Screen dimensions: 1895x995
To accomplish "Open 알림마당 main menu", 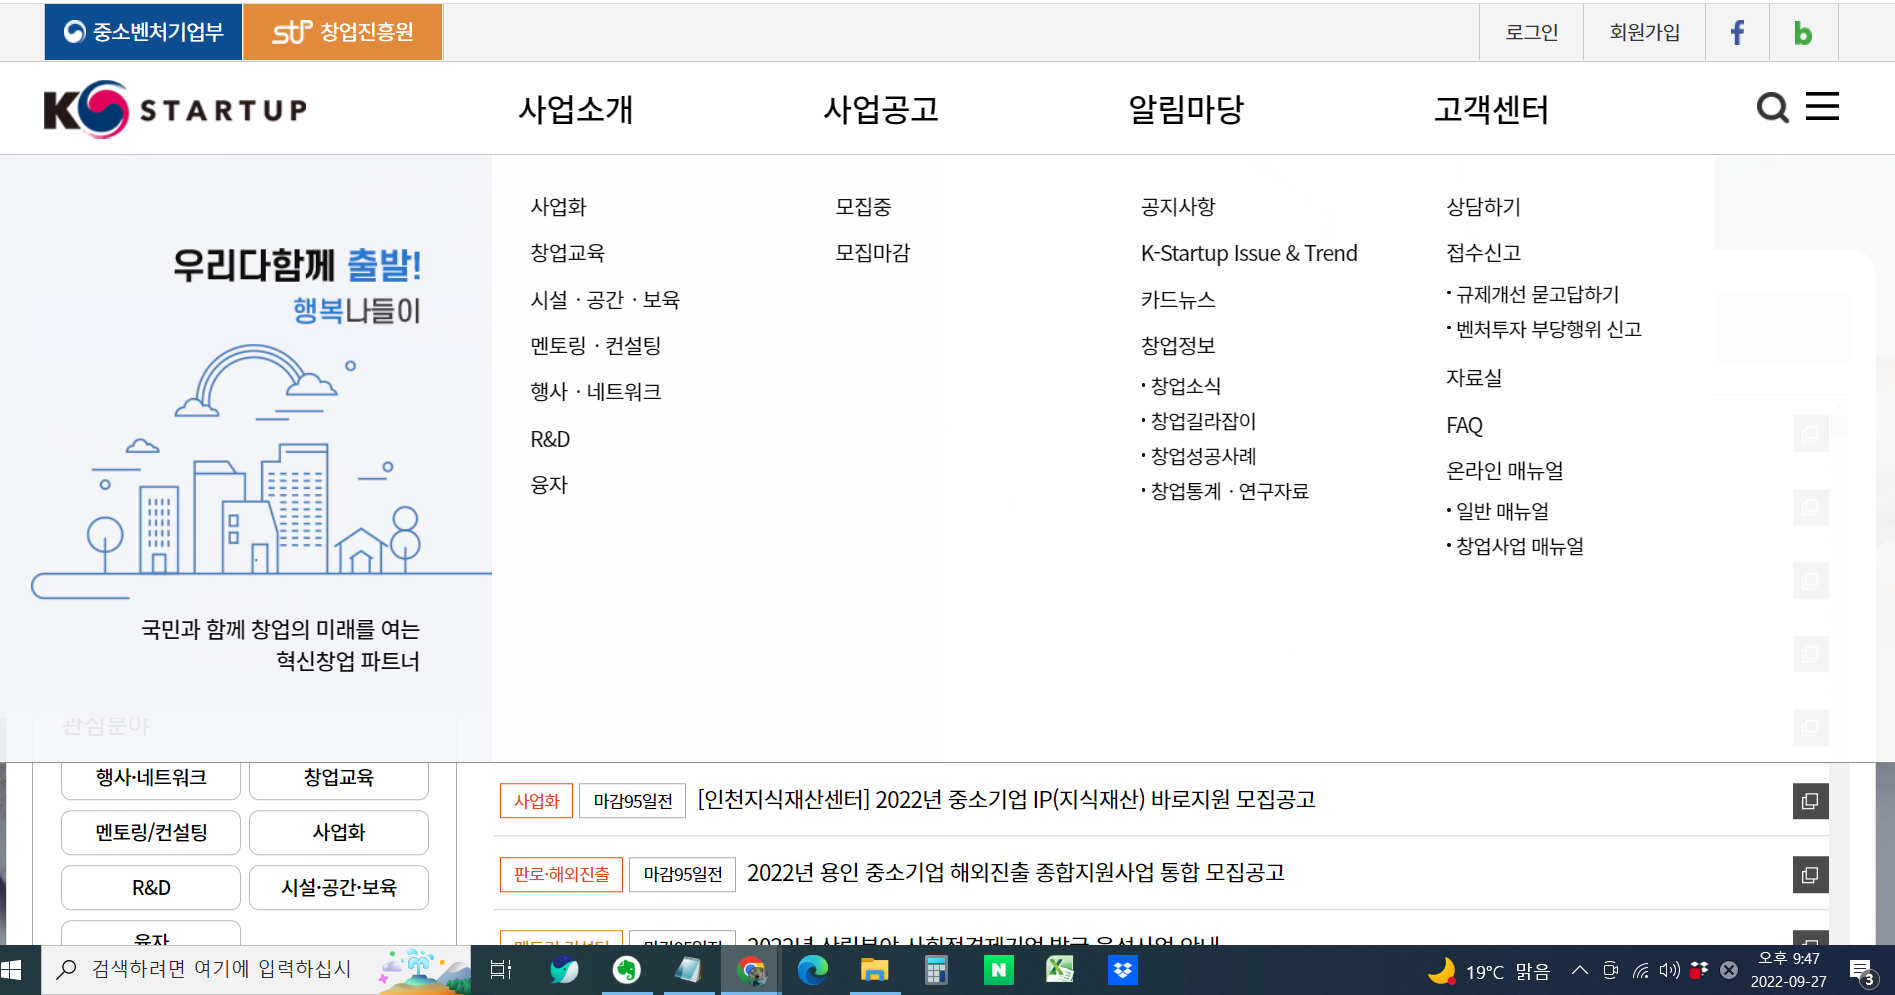I will click(x=1186, y=109).
